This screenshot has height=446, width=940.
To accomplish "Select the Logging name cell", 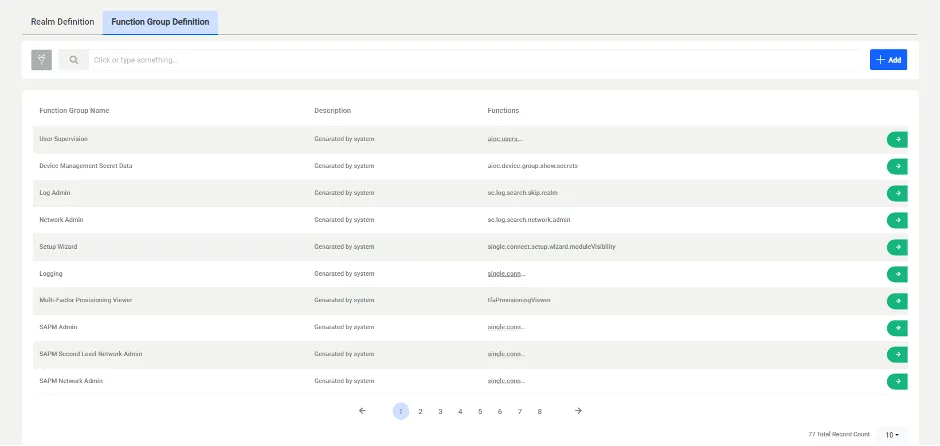I will pyautogui.click(x=51, y=274).
